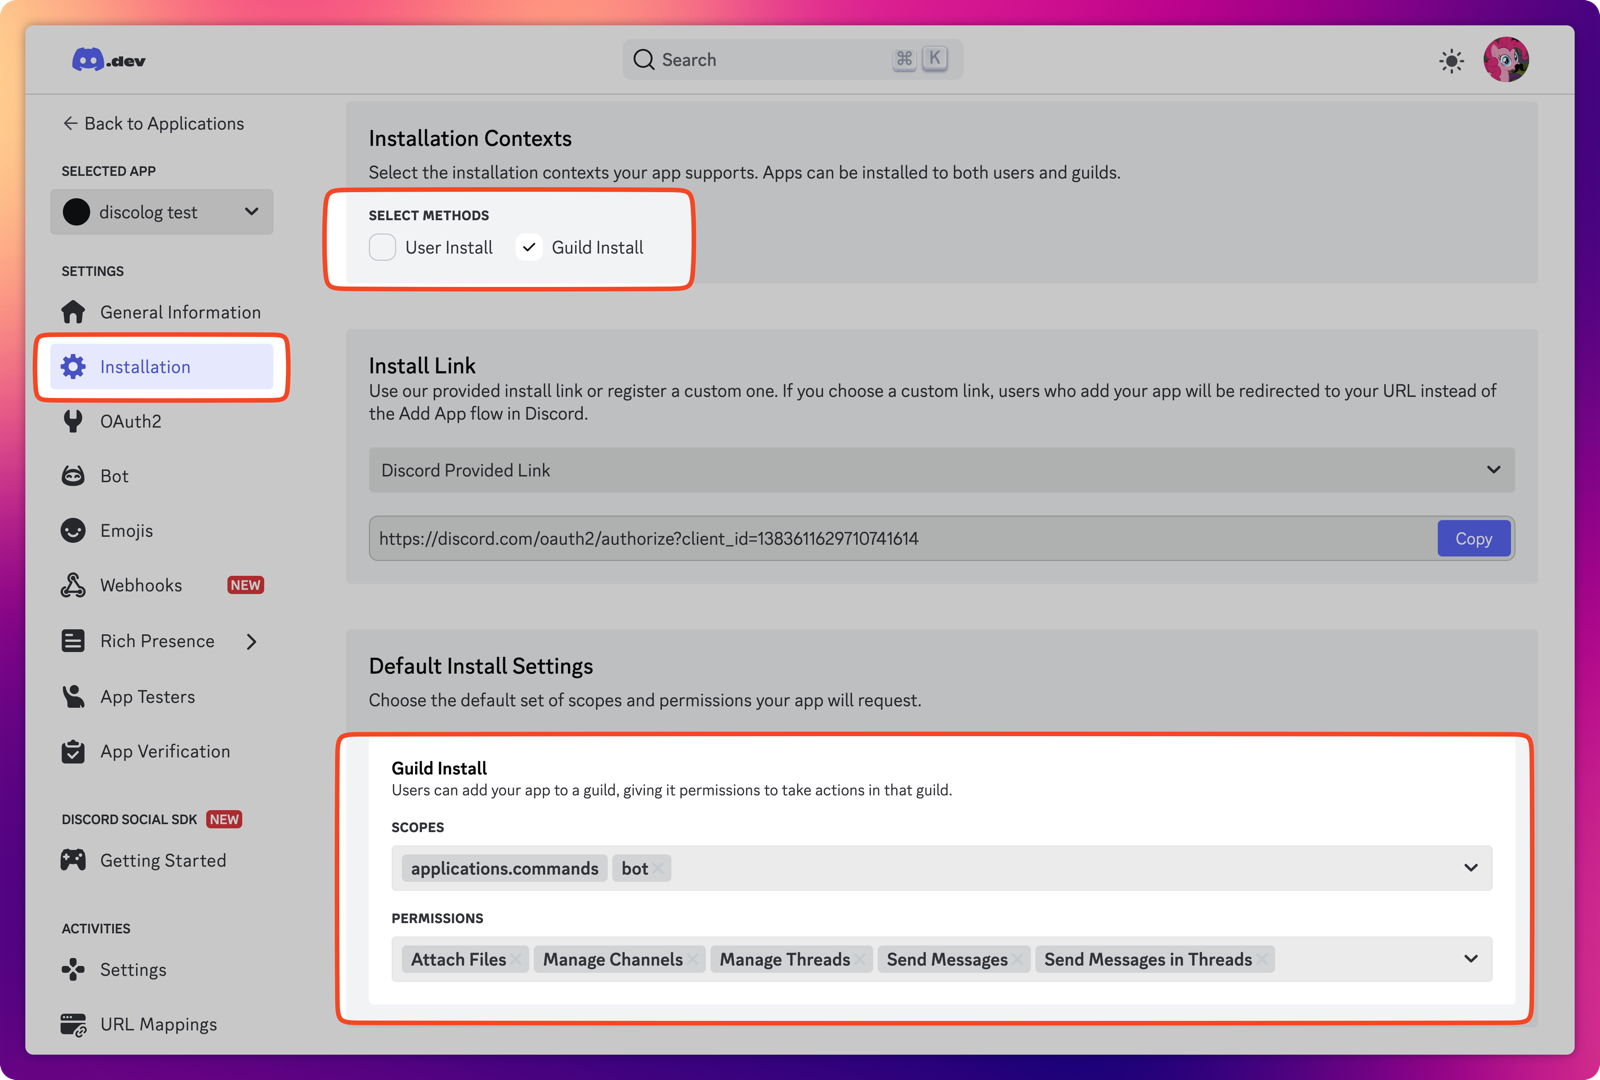Image resolution: width=1600 pixels, height=1080 pixels.
Task: Click the Getting Started gamepad icon
Action: [73, 860]
